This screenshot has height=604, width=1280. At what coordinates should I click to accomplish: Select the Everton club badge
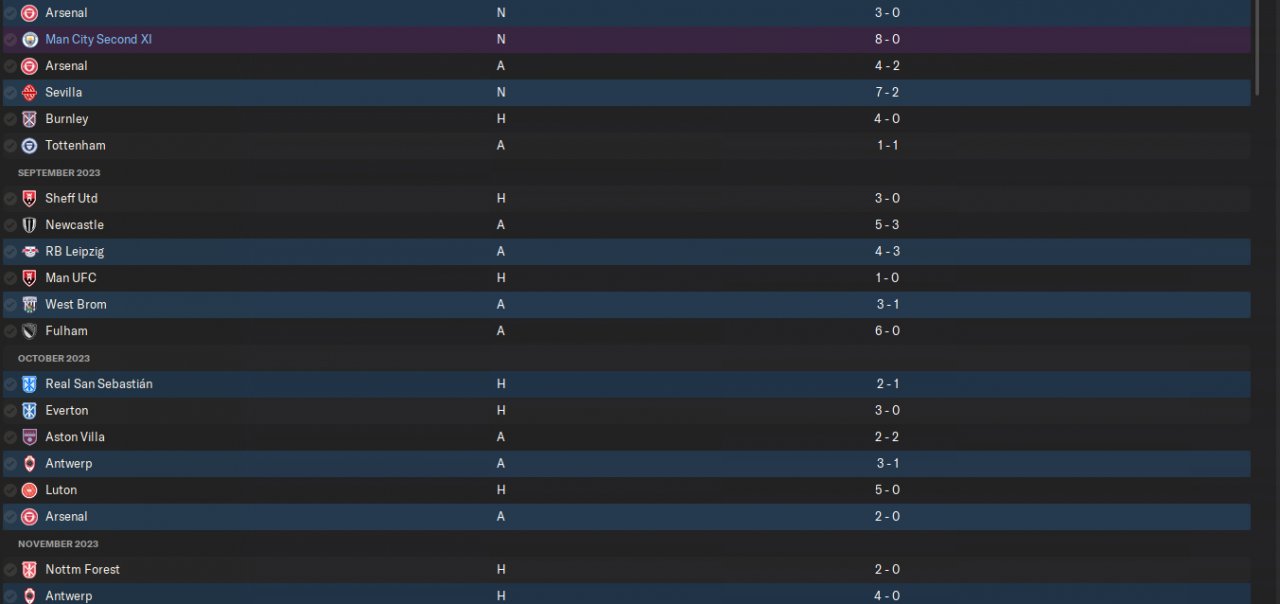click(30, 411)
